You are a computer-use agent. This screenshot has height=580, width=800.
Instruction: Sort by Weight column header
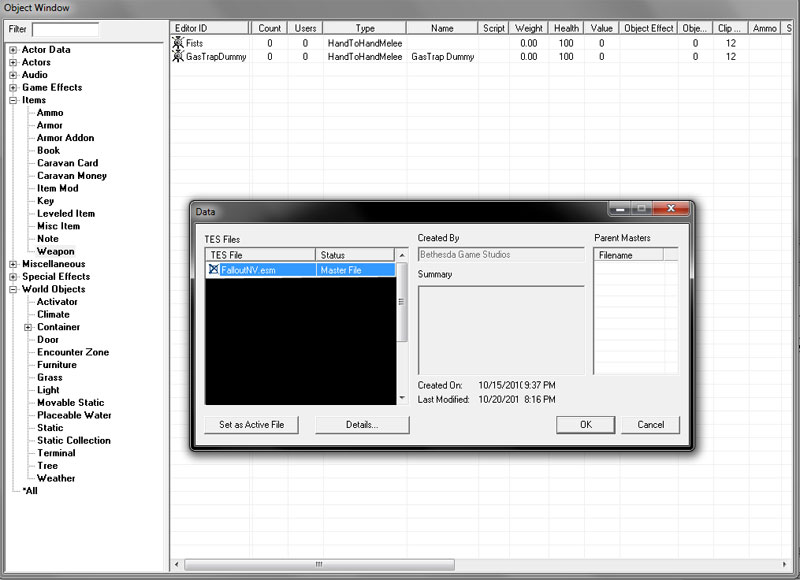click(529, 28)
